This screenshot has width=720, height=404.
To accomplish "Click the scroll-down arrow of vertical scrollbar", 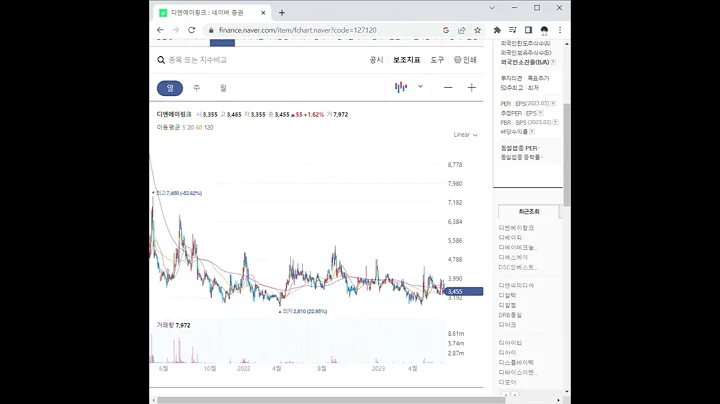I will [x=567, y=392].
